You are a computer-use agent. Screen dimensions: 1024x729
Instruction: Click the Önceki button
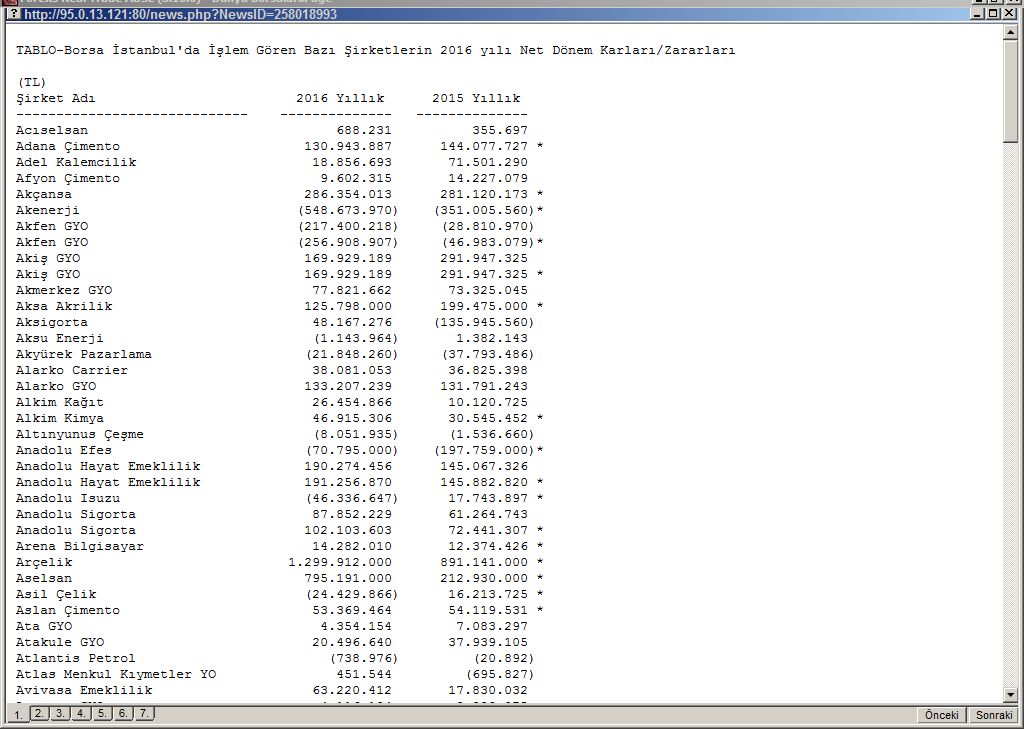point(941,715)
